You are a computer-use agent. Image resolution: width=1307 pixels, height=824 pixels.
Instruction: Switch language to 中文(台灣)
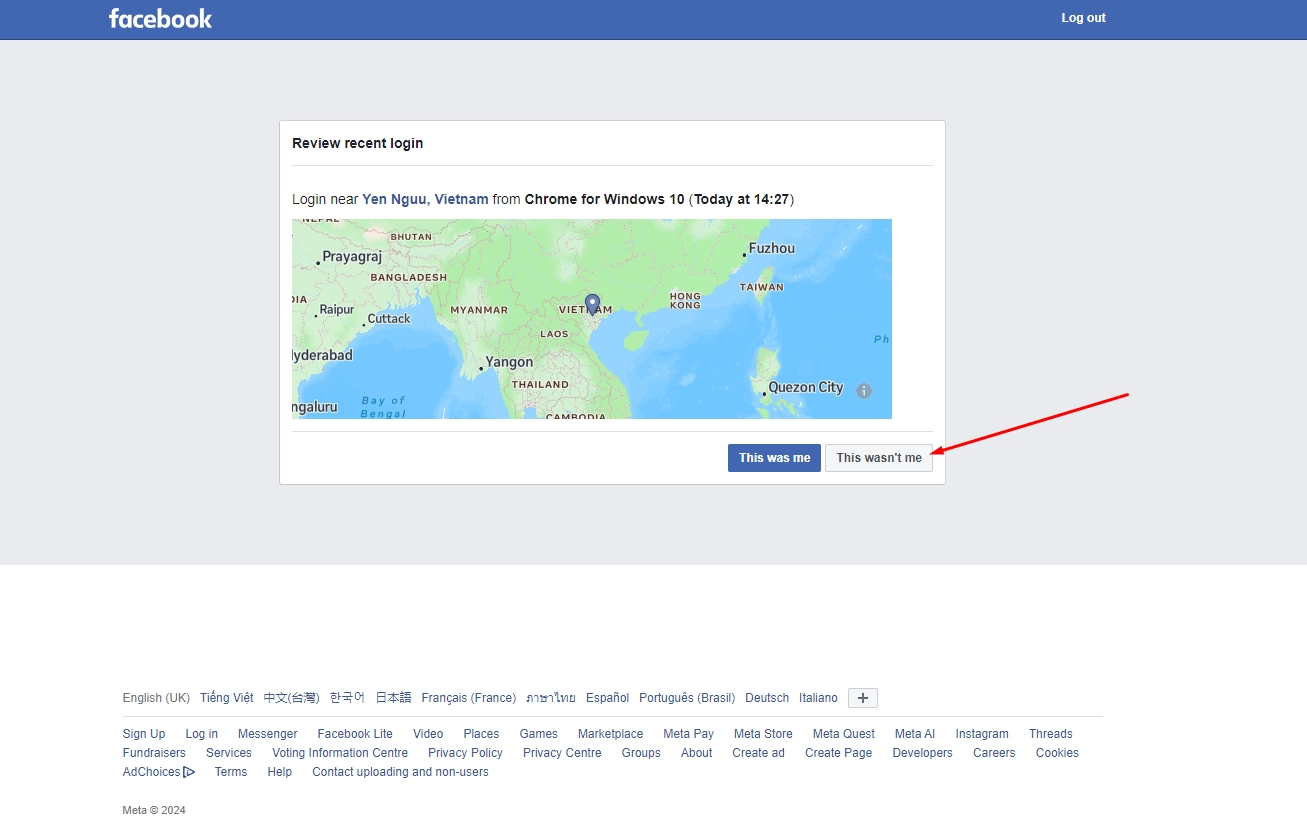tap(292, 698)
